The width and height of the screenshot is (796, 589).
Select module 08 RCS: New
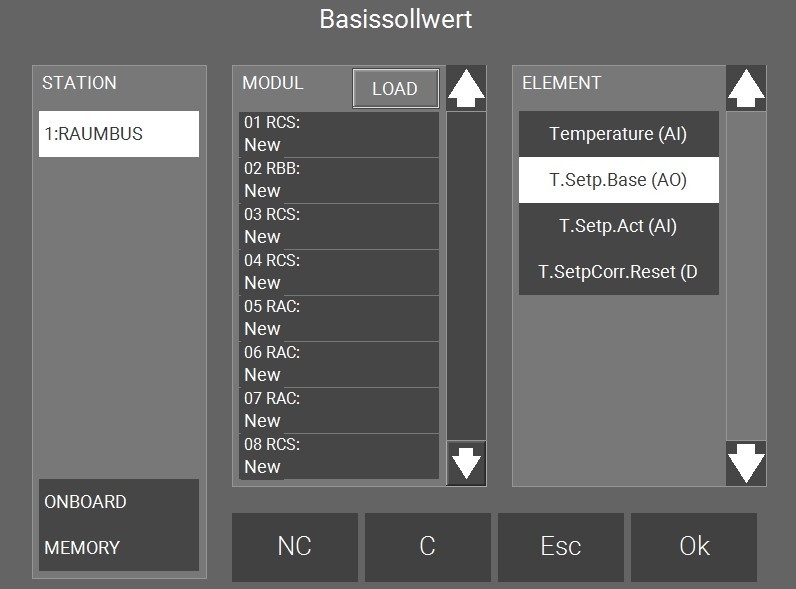[339, 456]
